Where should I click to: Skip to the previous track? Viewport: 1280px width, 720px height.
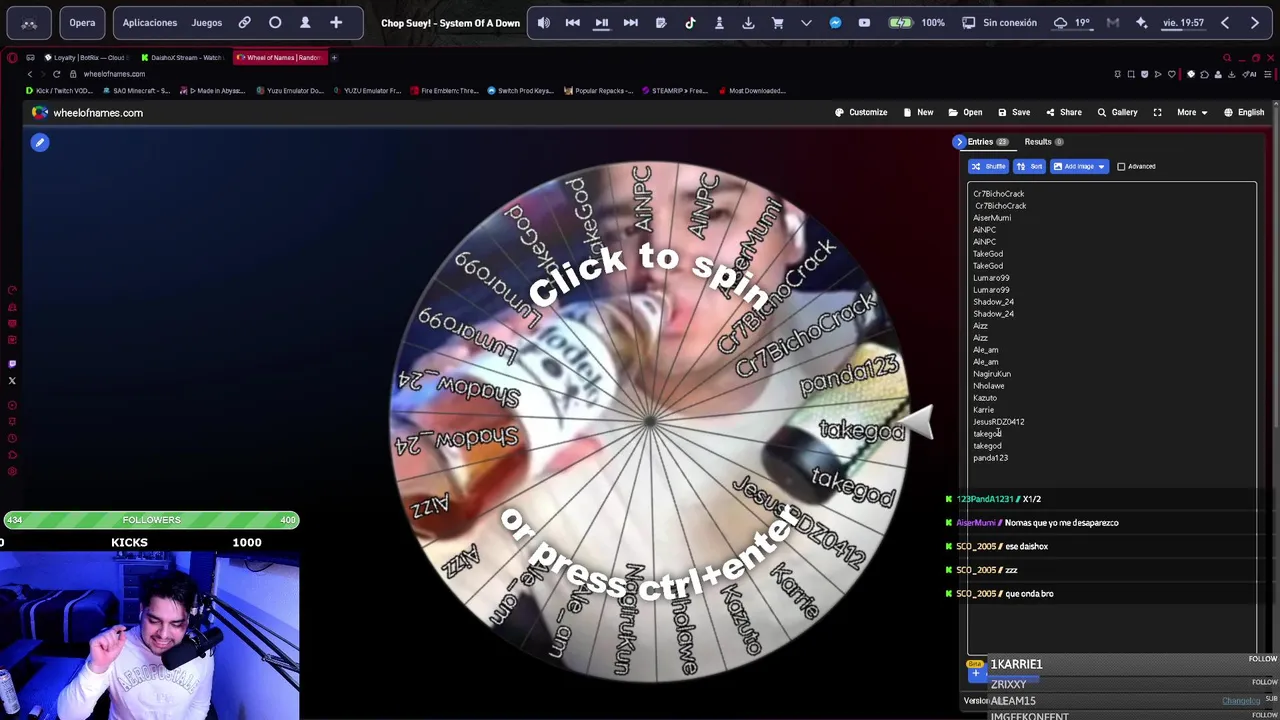tap(573, 23)
